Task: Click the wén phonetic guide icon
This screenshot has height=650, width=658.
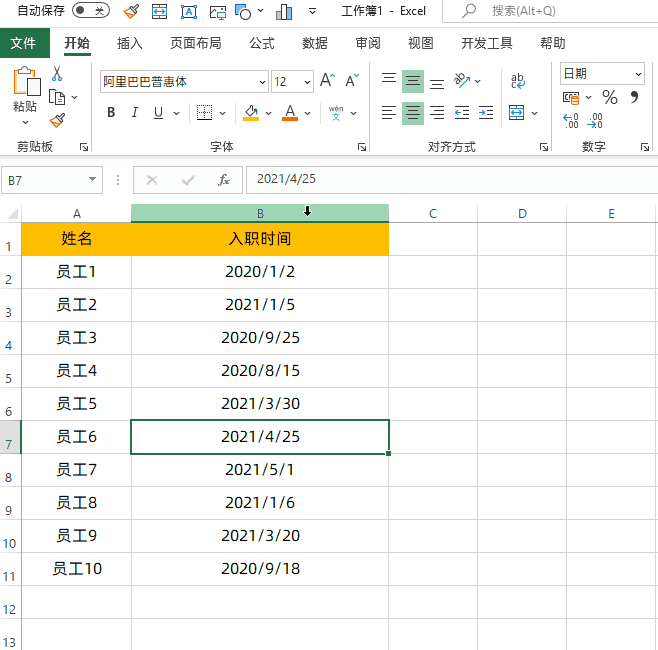Action: click(x=336, y=113)
